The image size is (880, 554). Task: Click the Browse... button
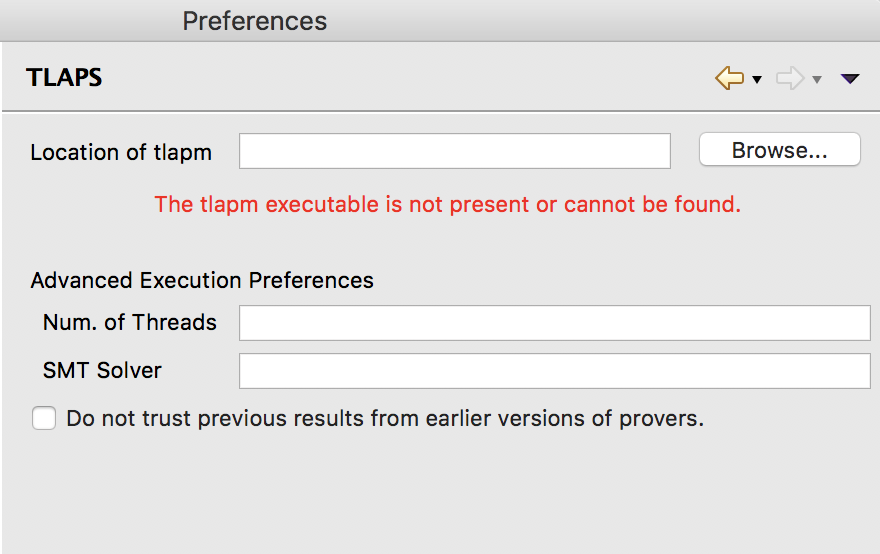(779, 150)
